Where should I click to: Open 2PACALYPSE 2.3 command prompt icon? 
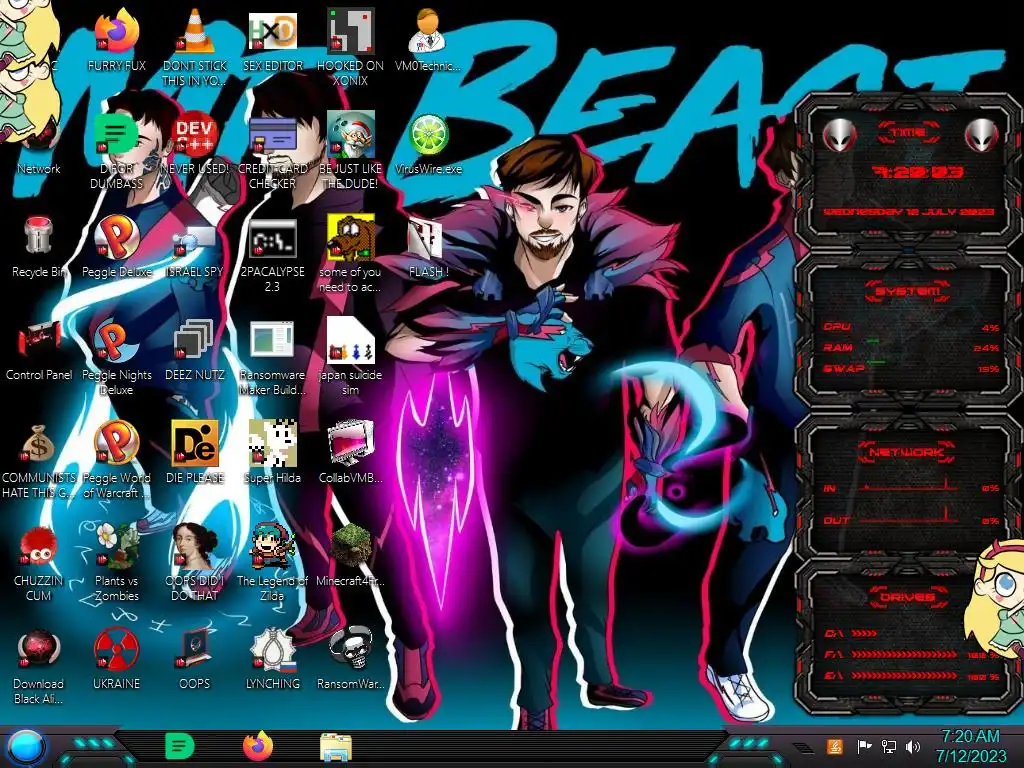click(x=272, y=238)
